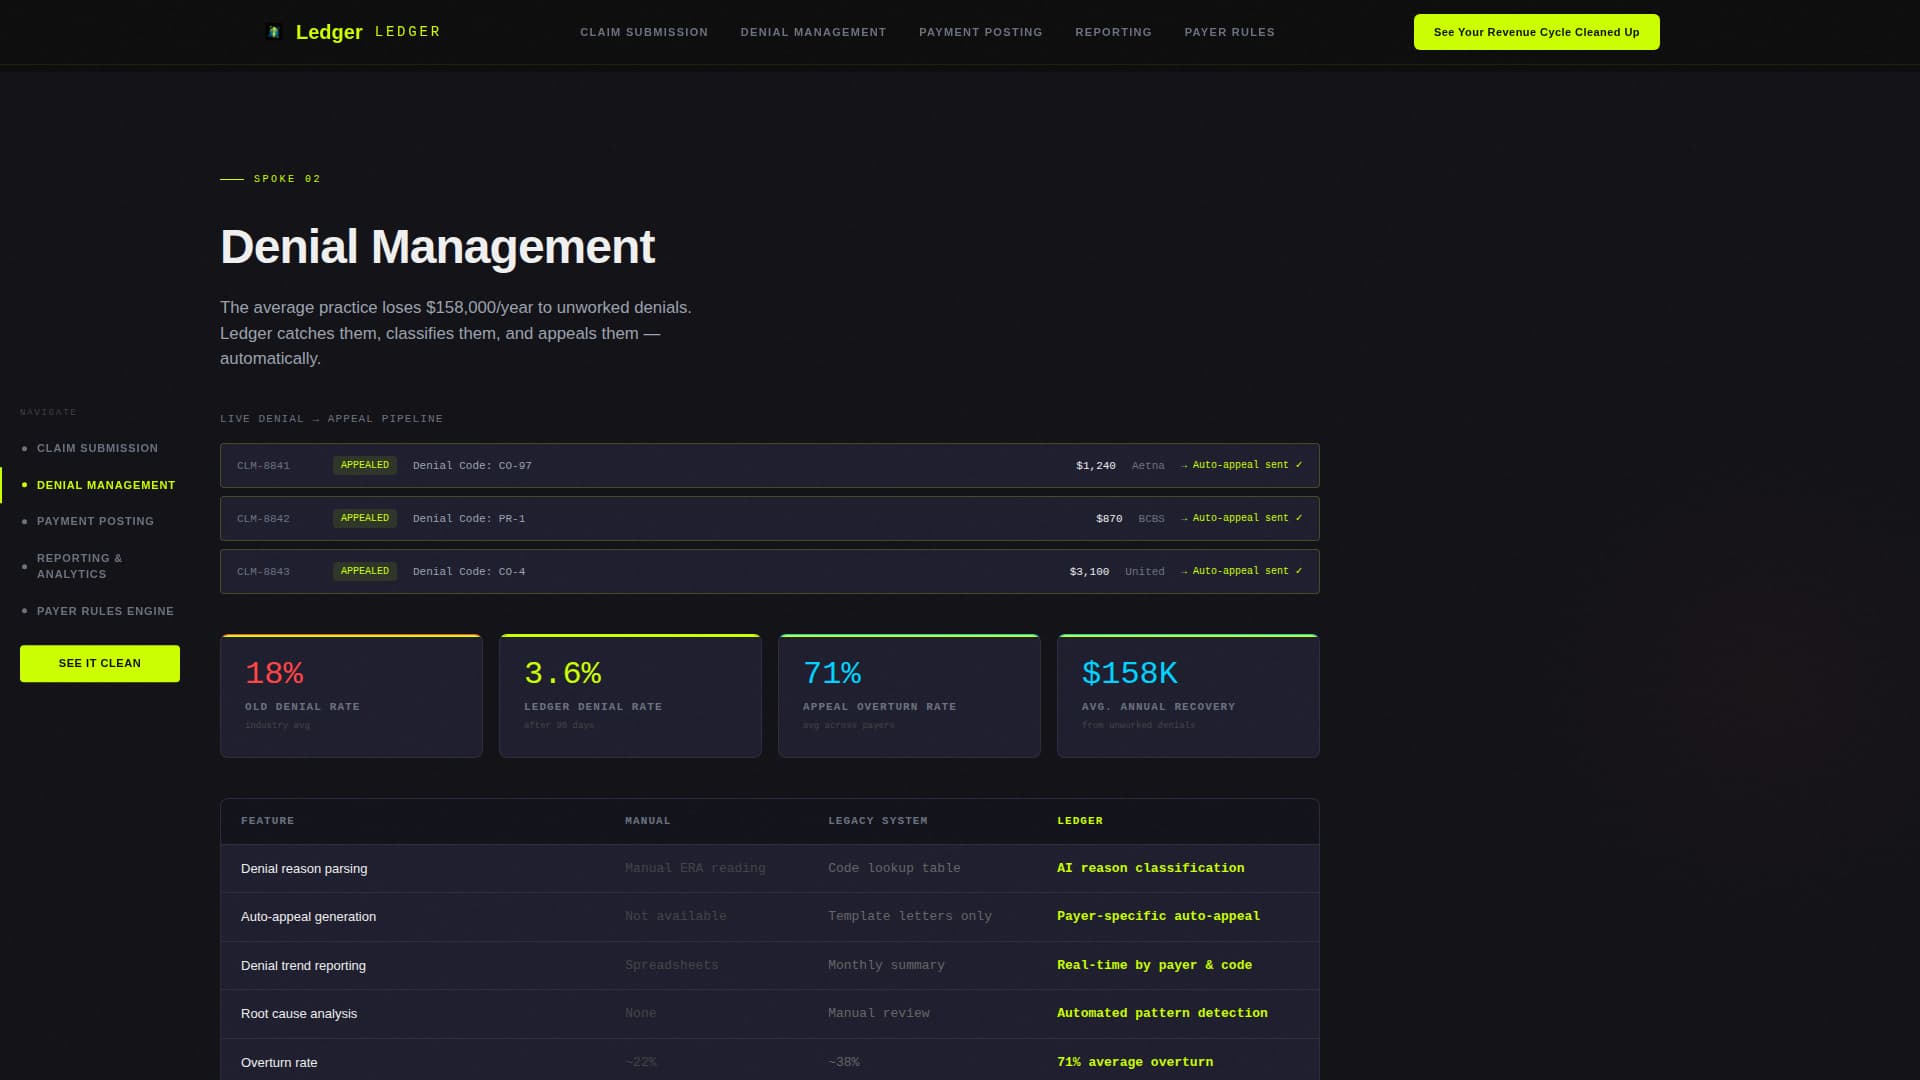Click Root cause analysis row label
This screenshot has height=1080, width=1920.
coord(299,1014)
